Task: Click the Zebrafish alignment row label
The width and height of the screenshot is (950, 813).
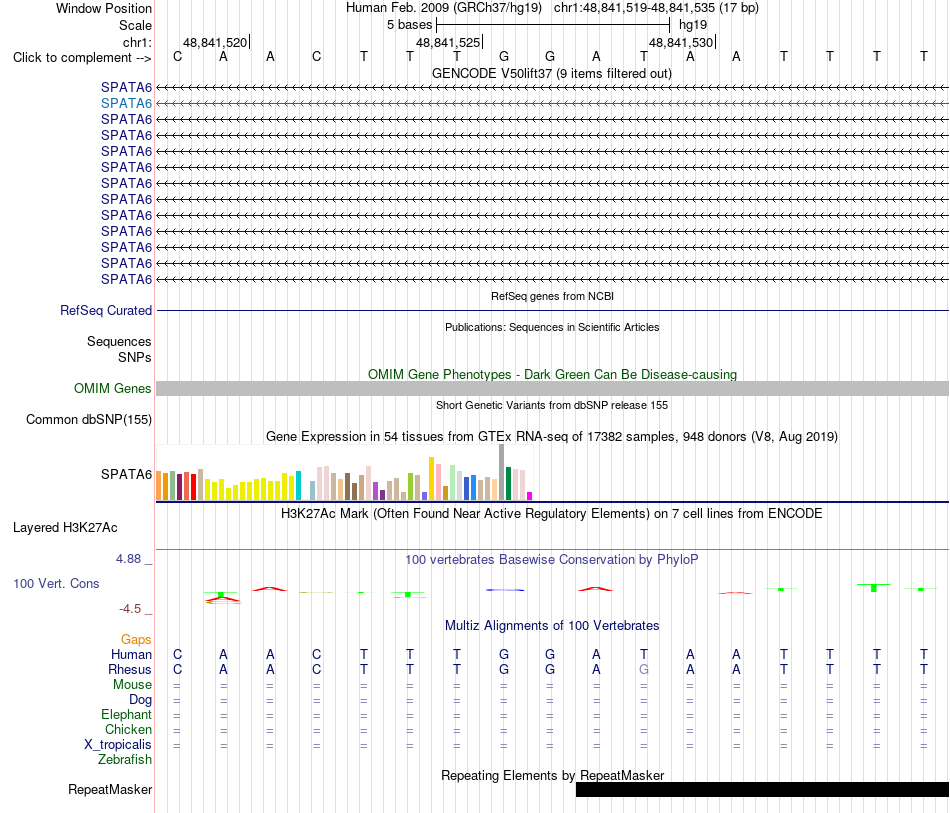Action: (x=125, y=759)
